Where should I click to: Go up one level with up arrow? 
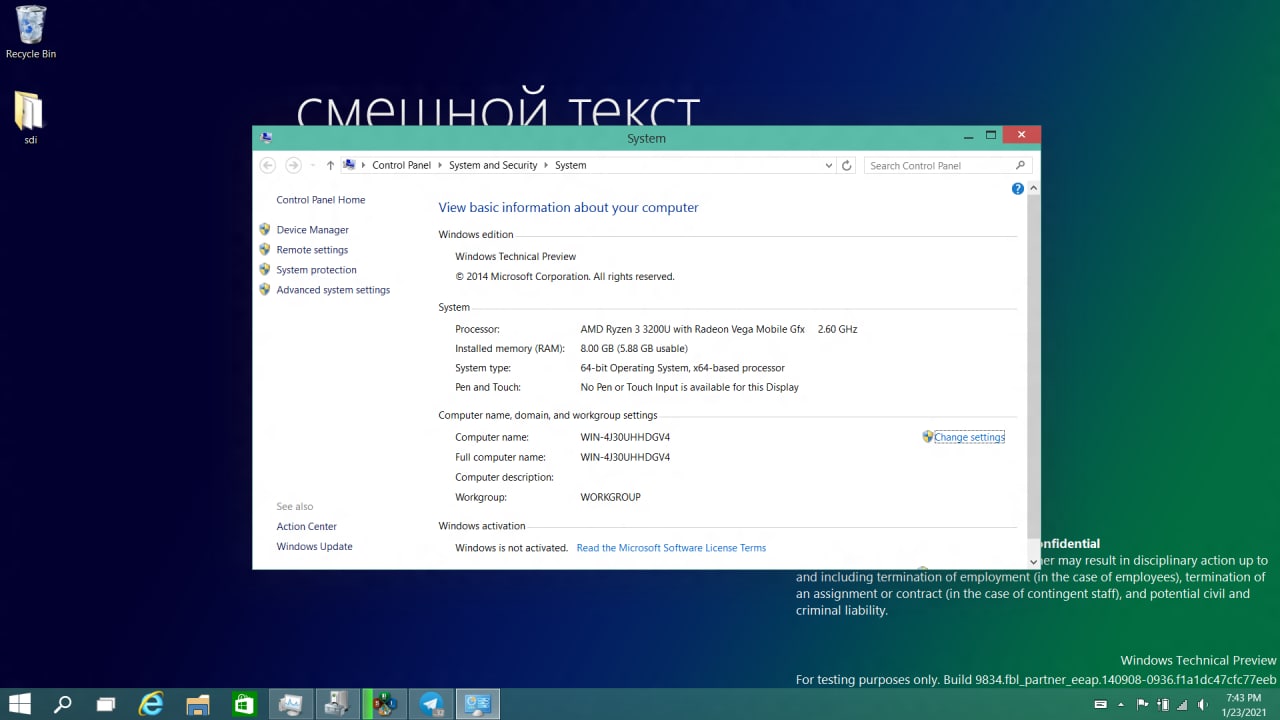coord(330,165)
